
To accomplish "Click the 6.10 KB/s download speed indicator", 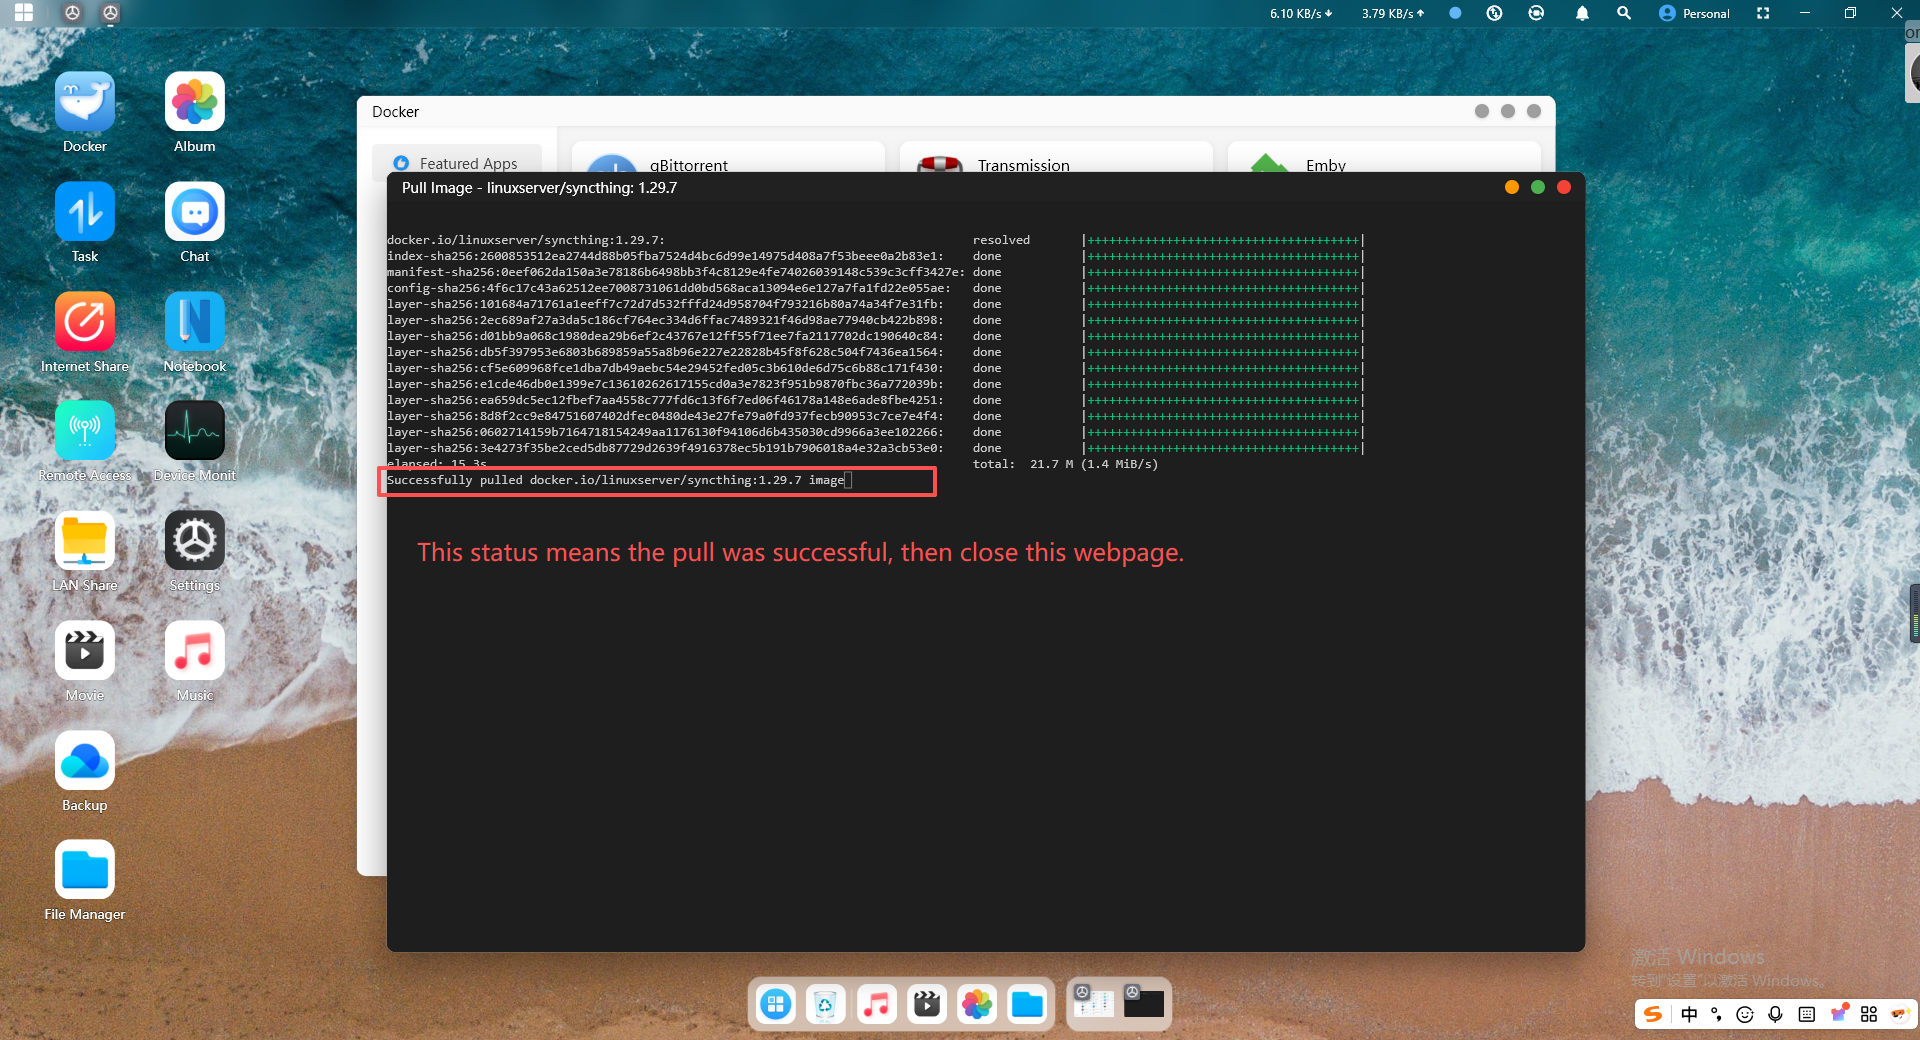I will tap(1300, 13).
